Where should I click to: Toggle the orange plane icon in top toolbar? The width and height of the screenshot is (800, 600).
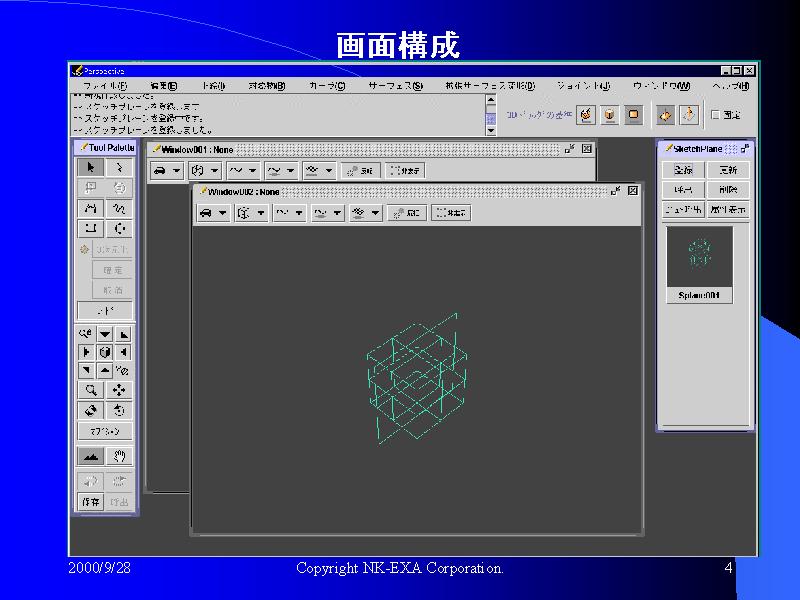click(x=633, y=115)
